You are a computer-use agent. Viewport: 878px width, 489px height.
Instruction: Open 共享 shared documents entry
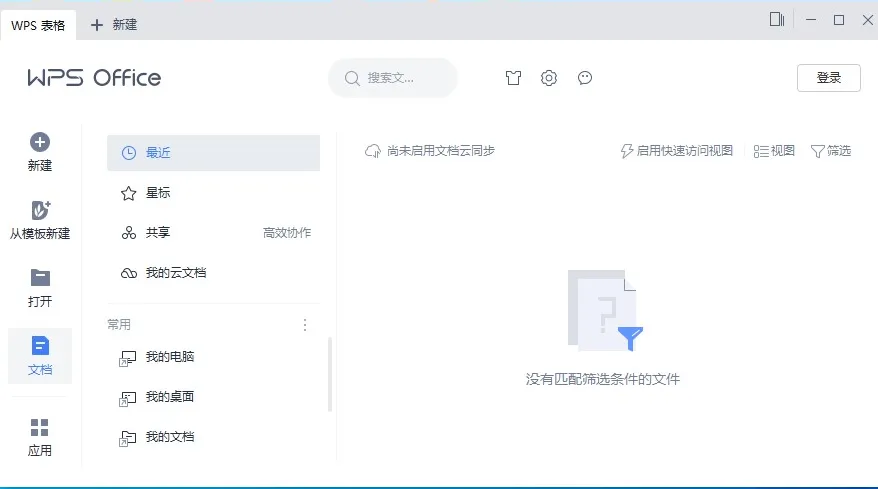(x=213, y=232)
